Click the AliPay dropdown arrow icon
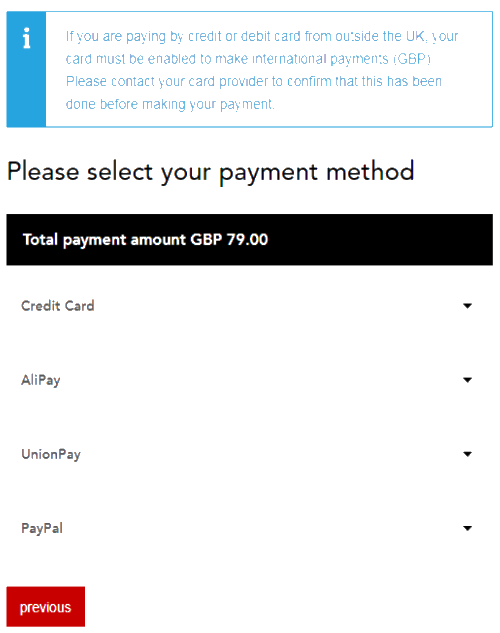This screenshot has height=633, width=500. [x=467, y=380]
